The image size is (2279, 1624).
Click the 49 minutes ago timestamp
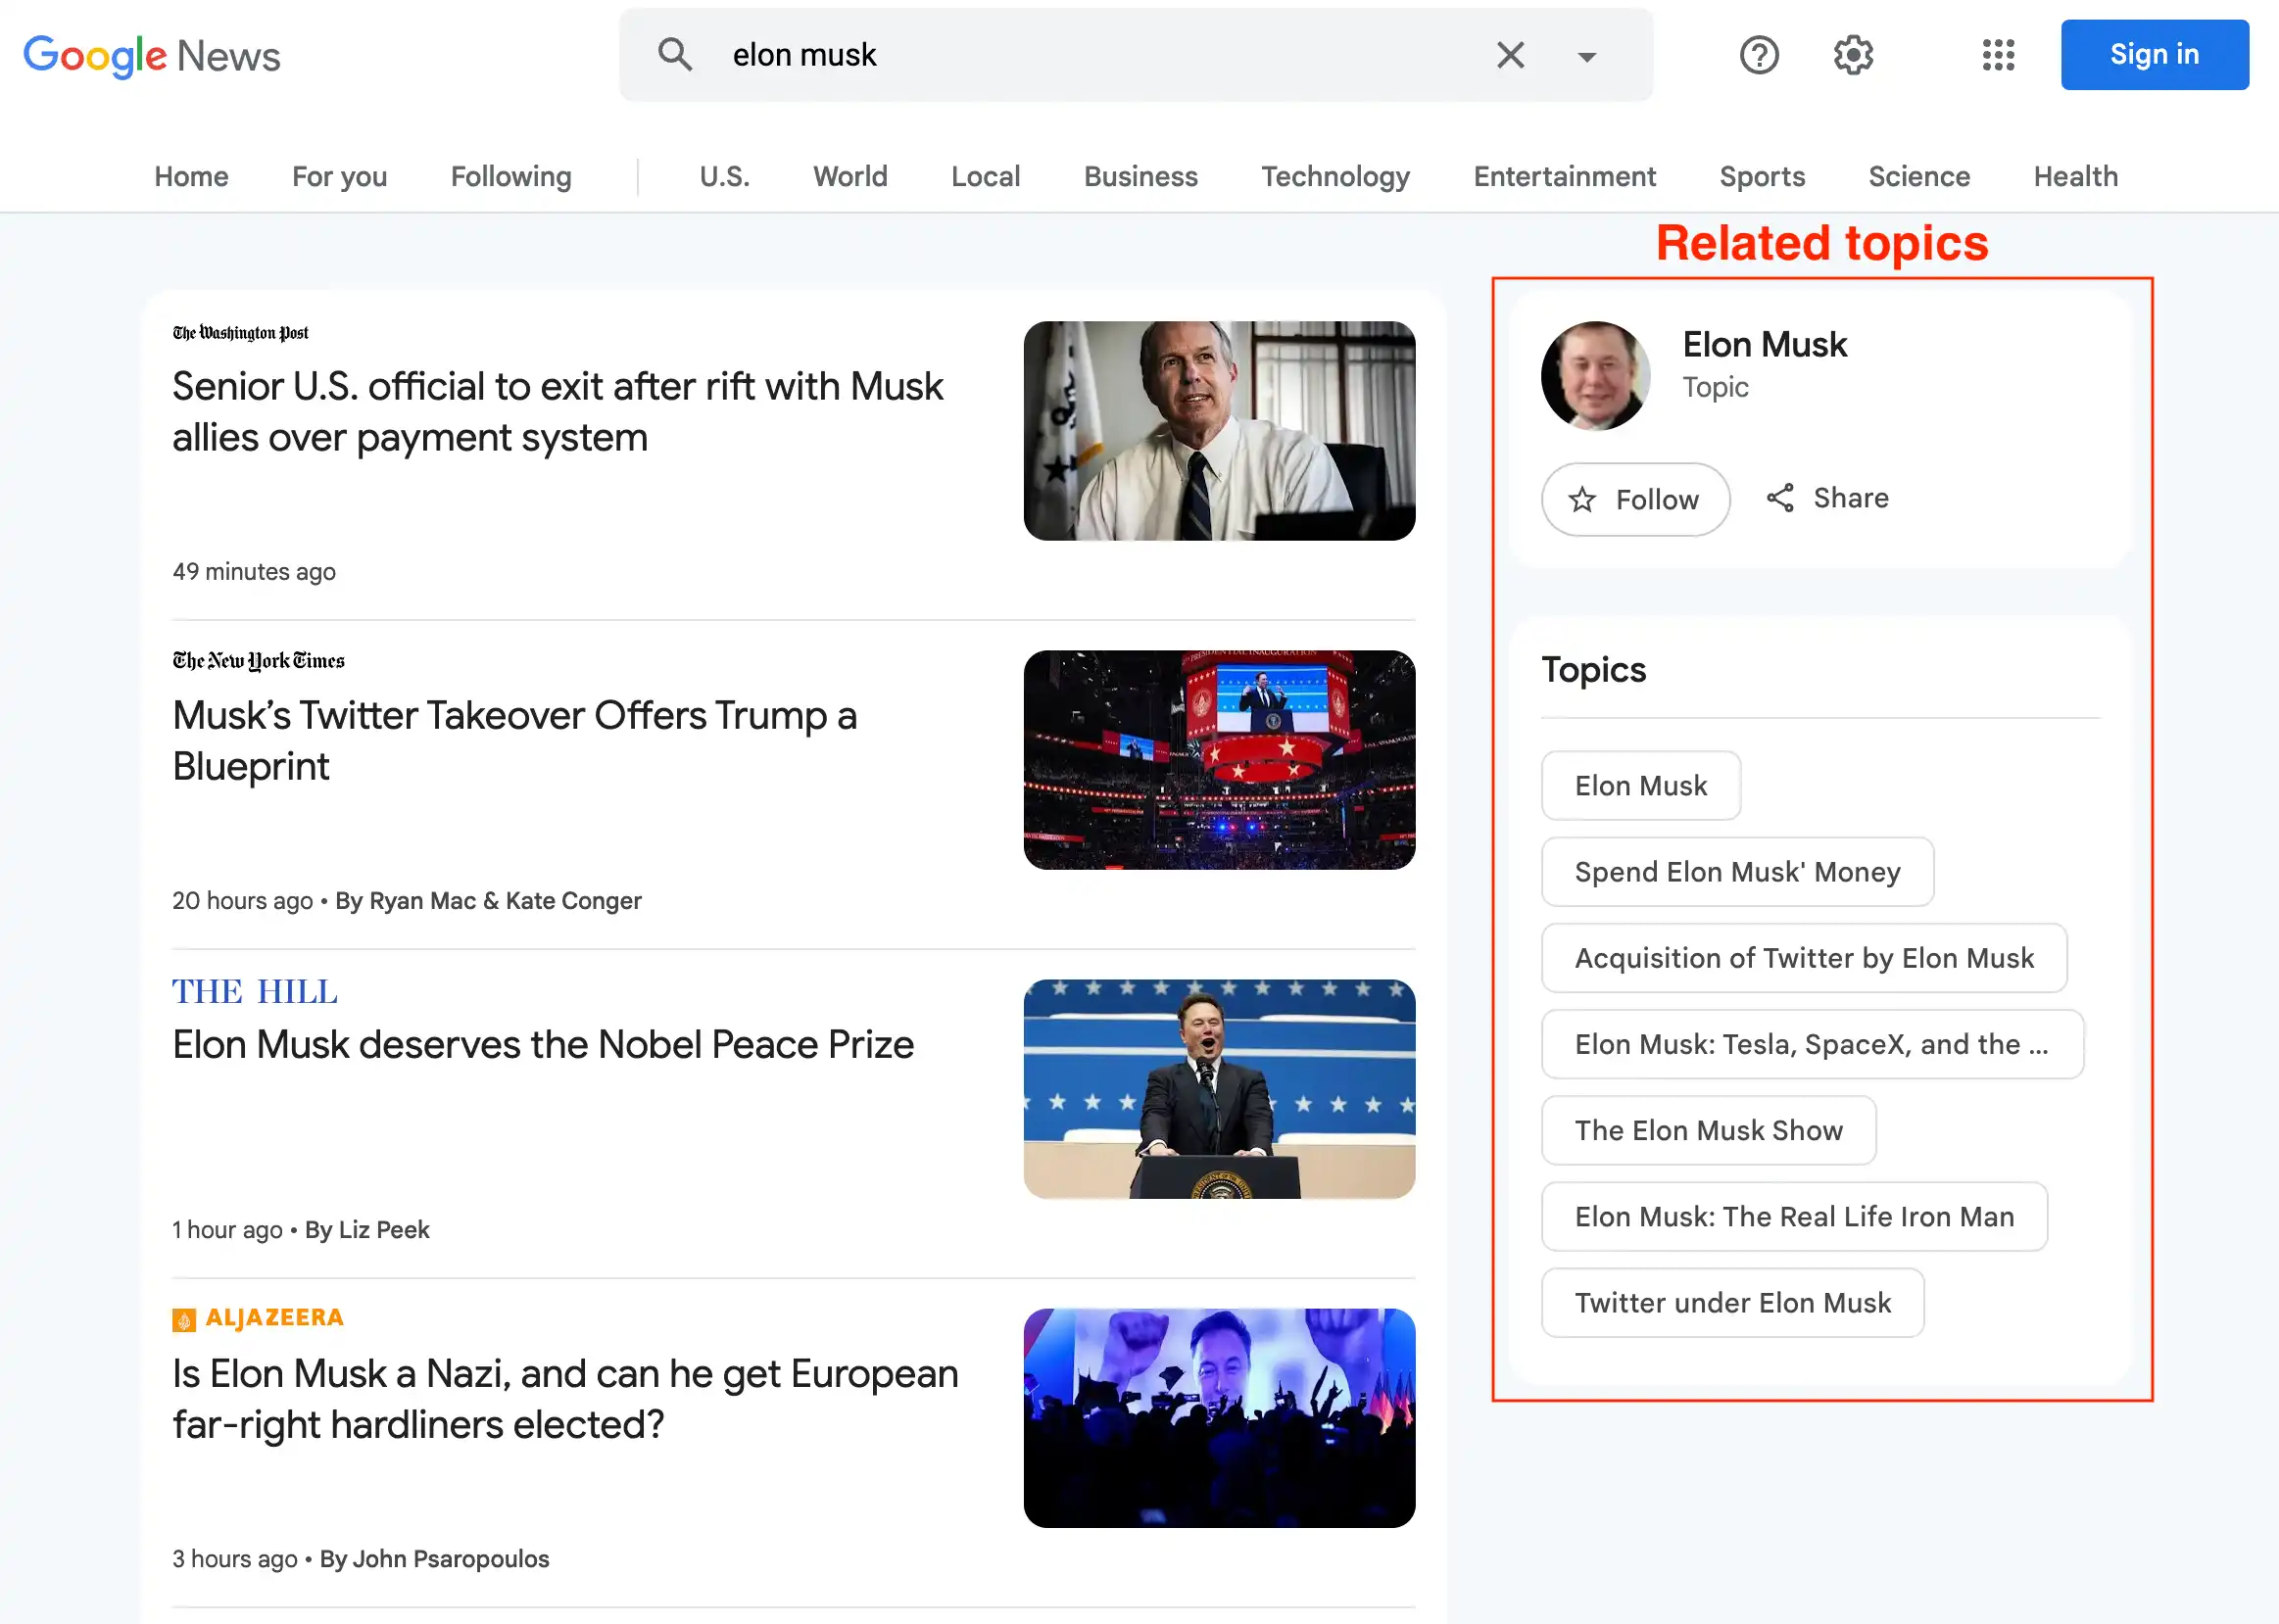tap(254, 572)
